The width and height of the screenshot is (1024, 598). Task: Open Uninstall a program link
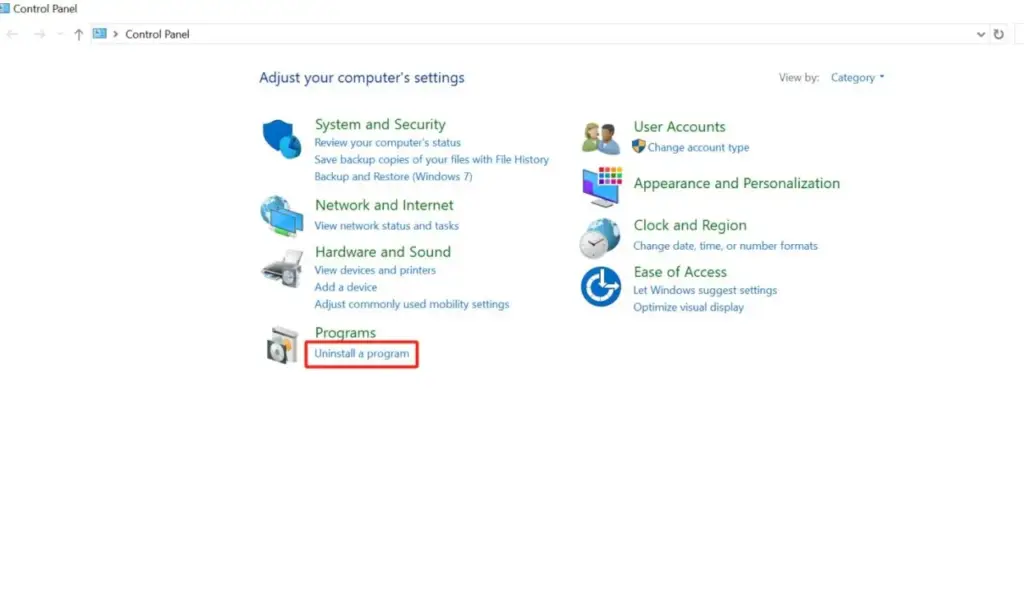click(x=361, y=354)
